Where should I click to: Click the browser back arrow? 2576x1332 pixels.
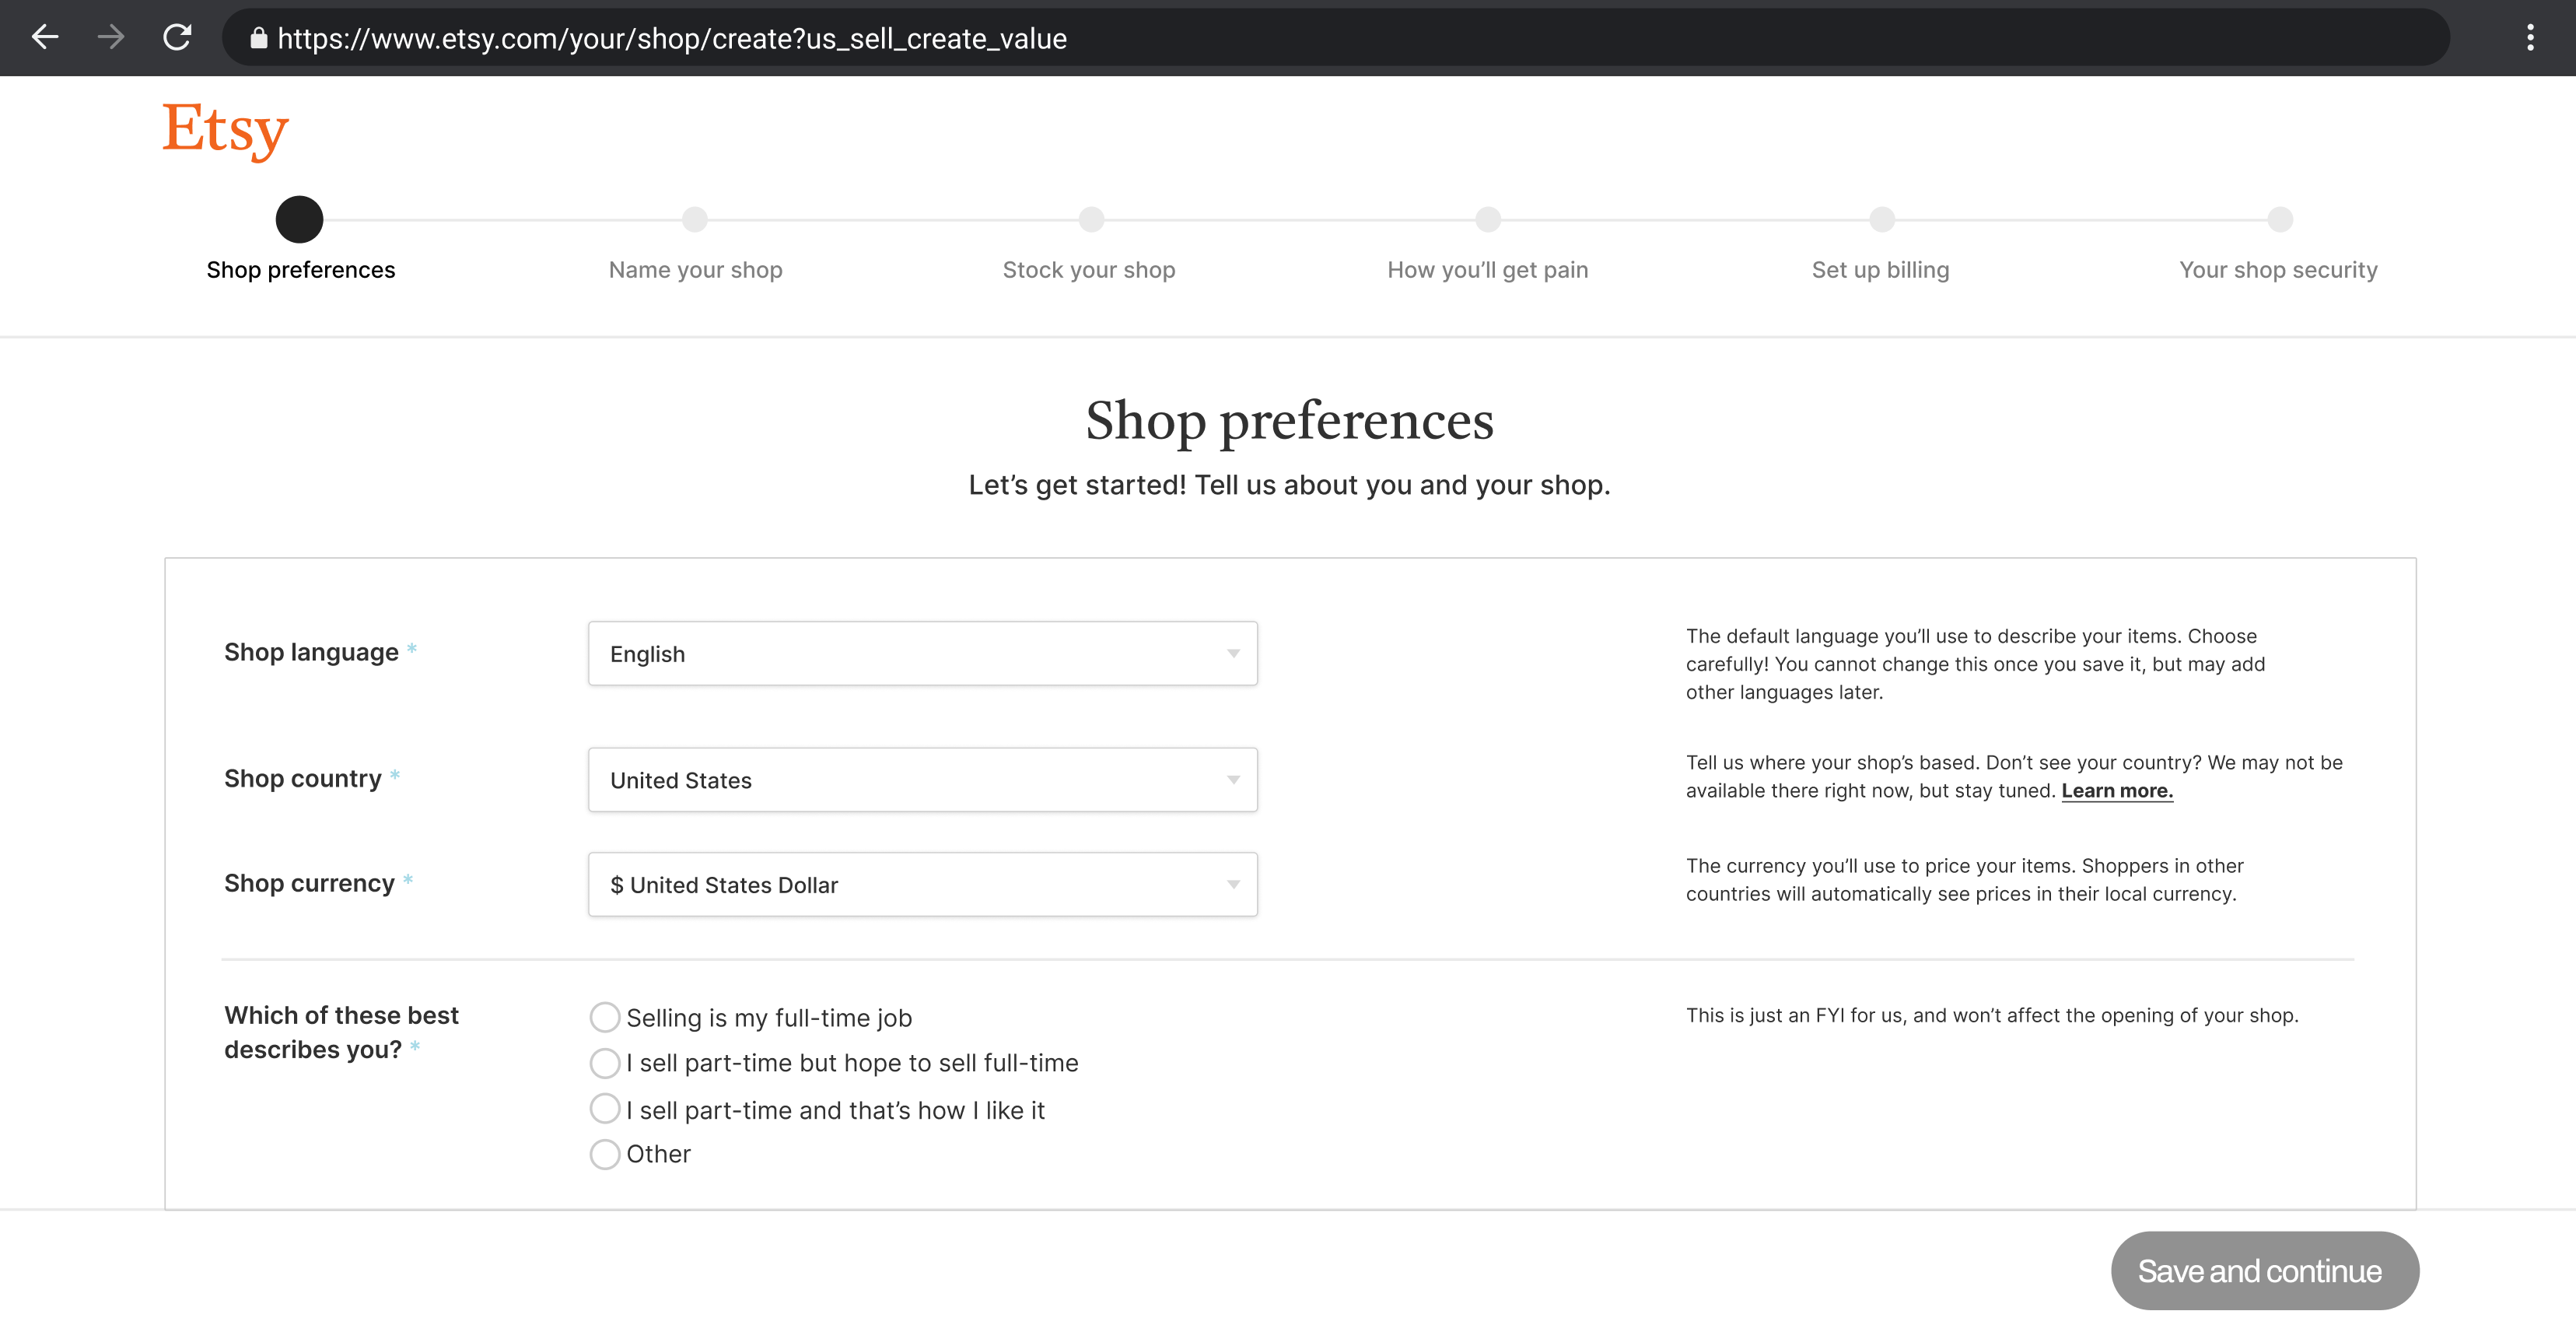(45, 38)
